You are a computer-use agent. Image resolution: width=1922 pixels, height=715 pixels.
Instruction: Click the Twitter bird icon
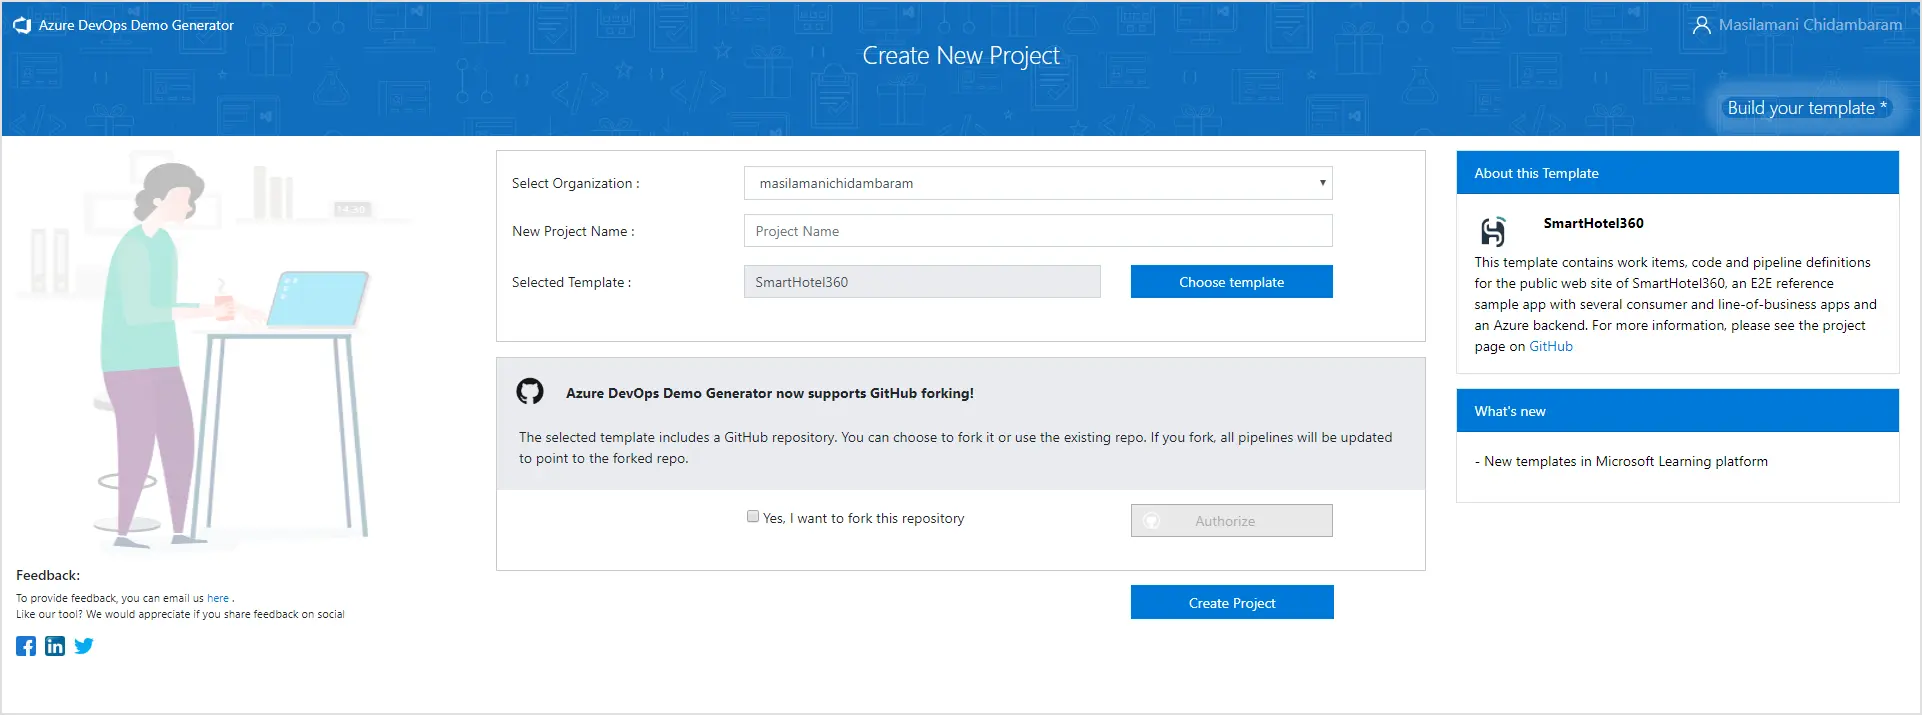pos(84,646)
